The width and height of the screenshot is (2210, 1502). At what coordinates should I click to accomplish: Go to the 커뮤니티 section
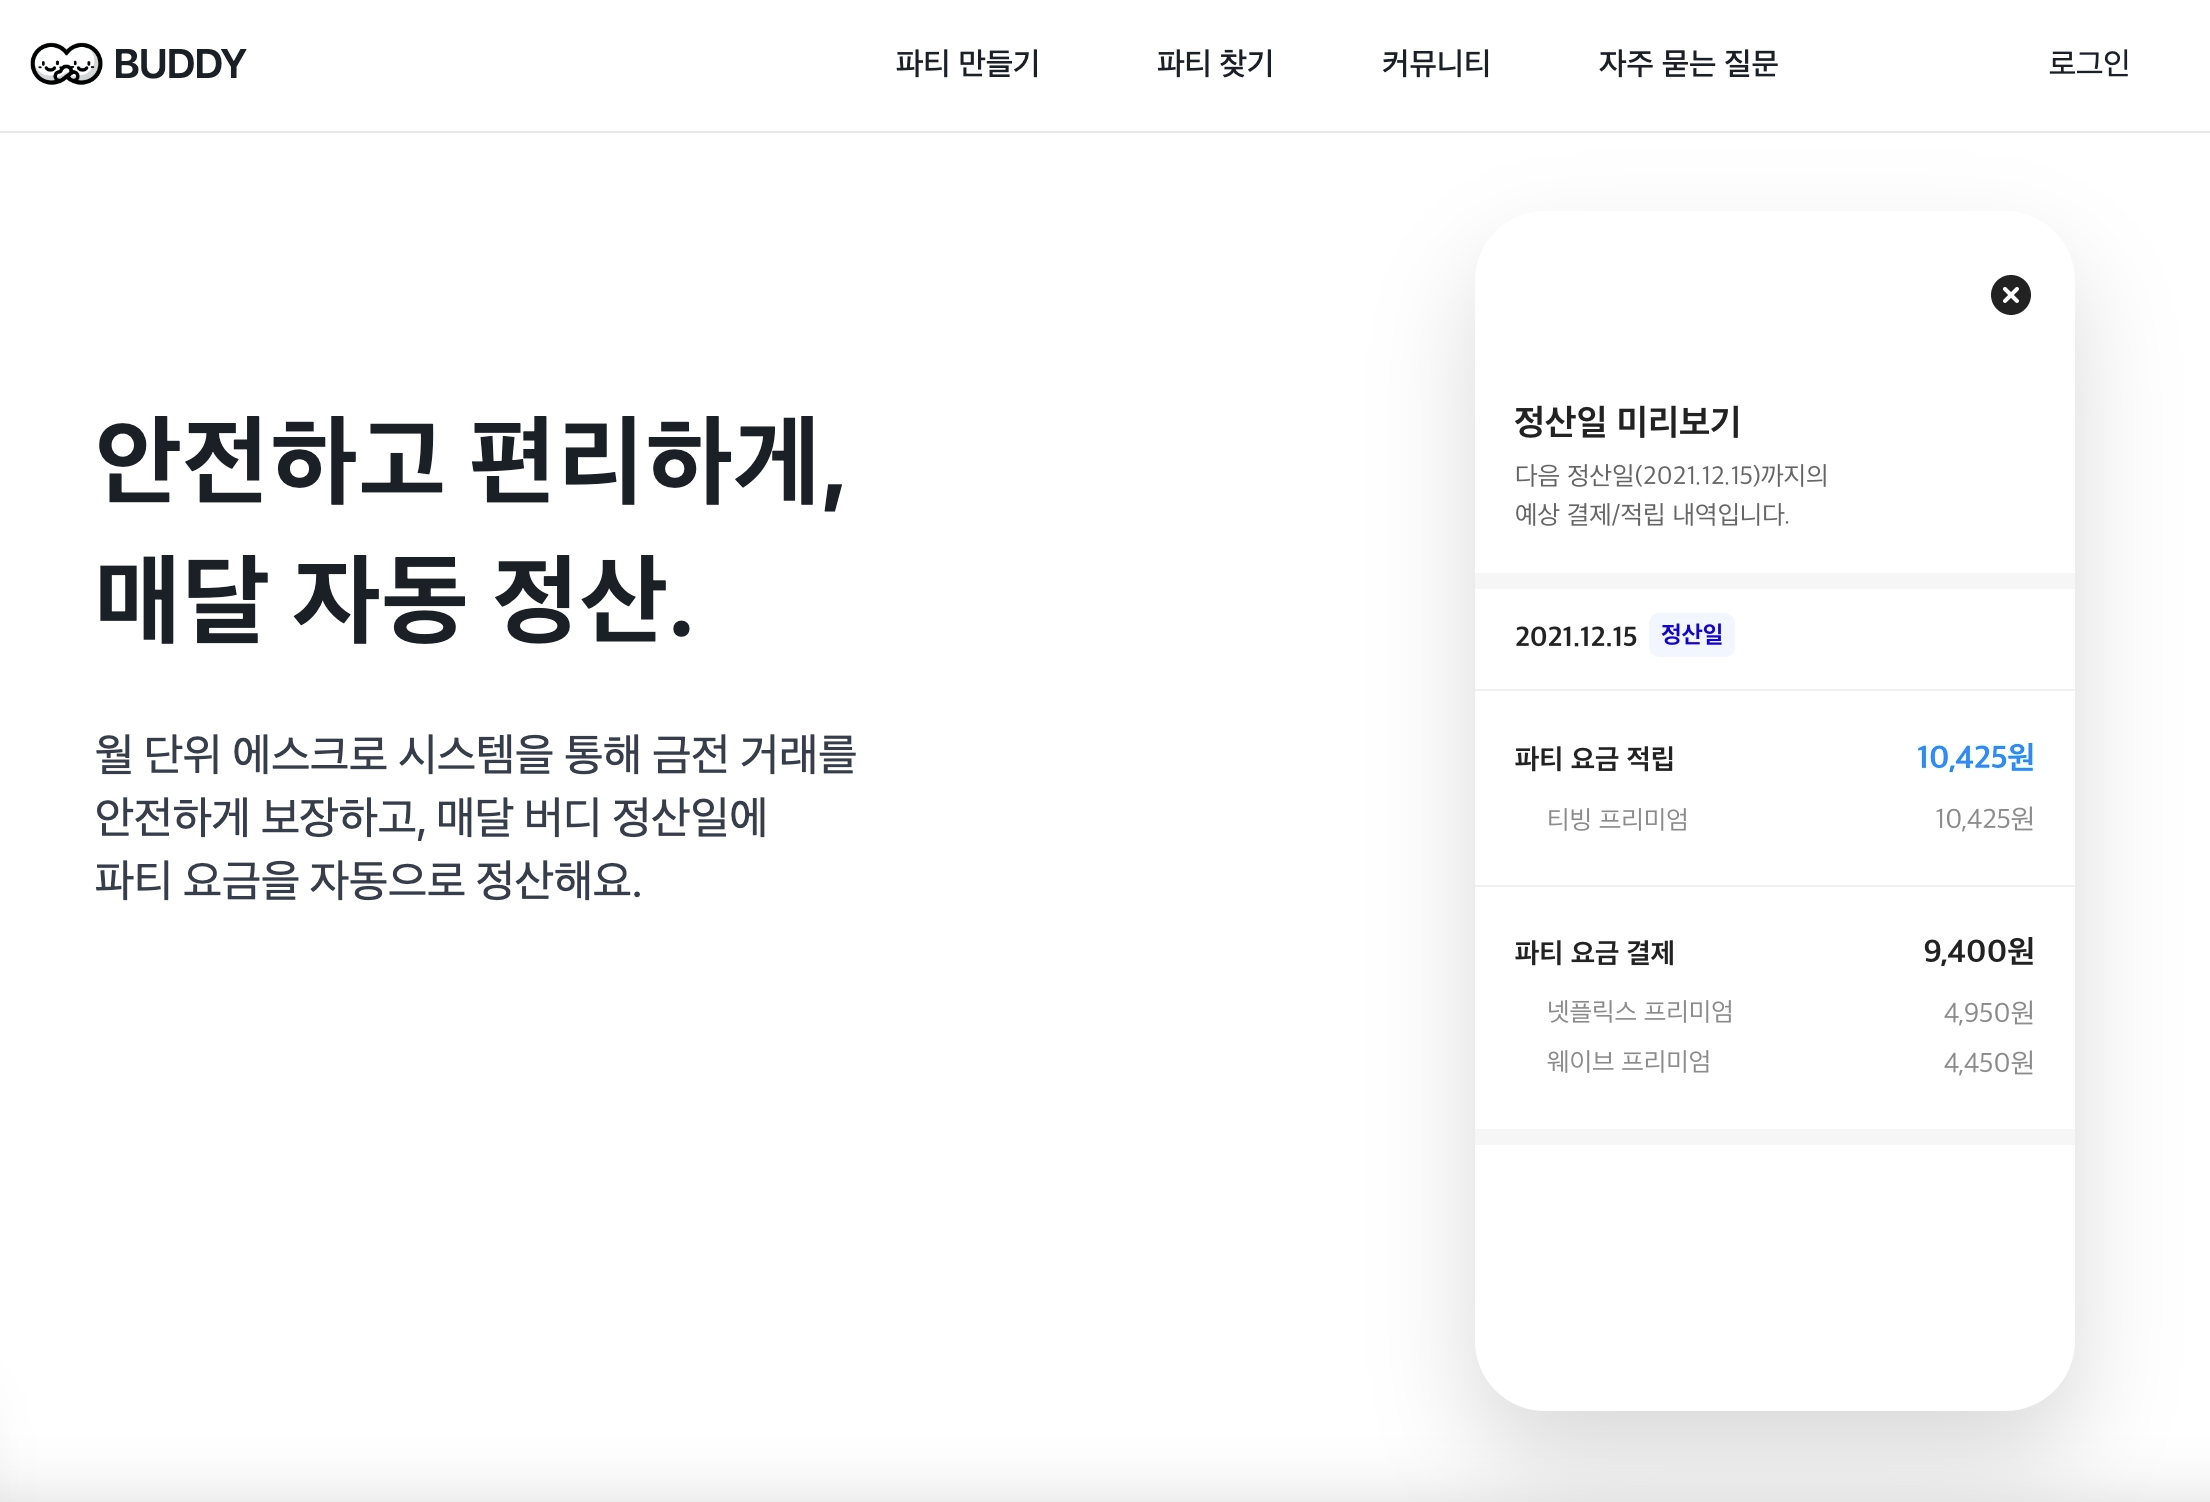click(1434, 64)
